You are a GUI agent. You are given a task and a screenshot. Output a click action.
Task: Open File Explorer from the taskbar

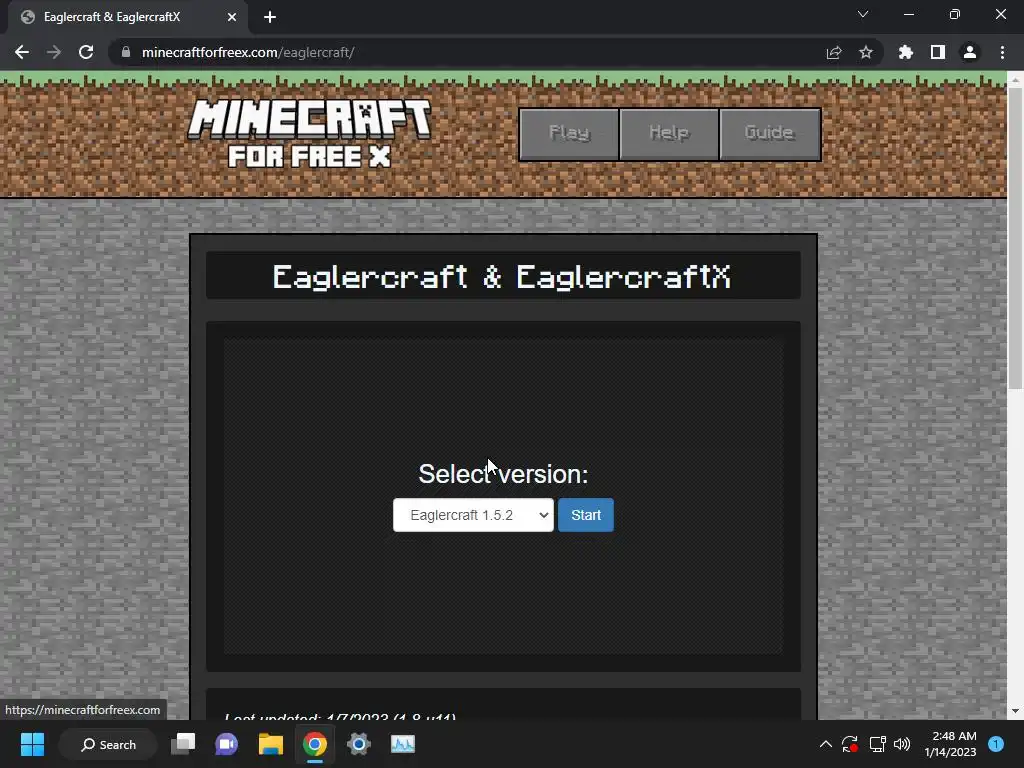click(x=270, y=744)
